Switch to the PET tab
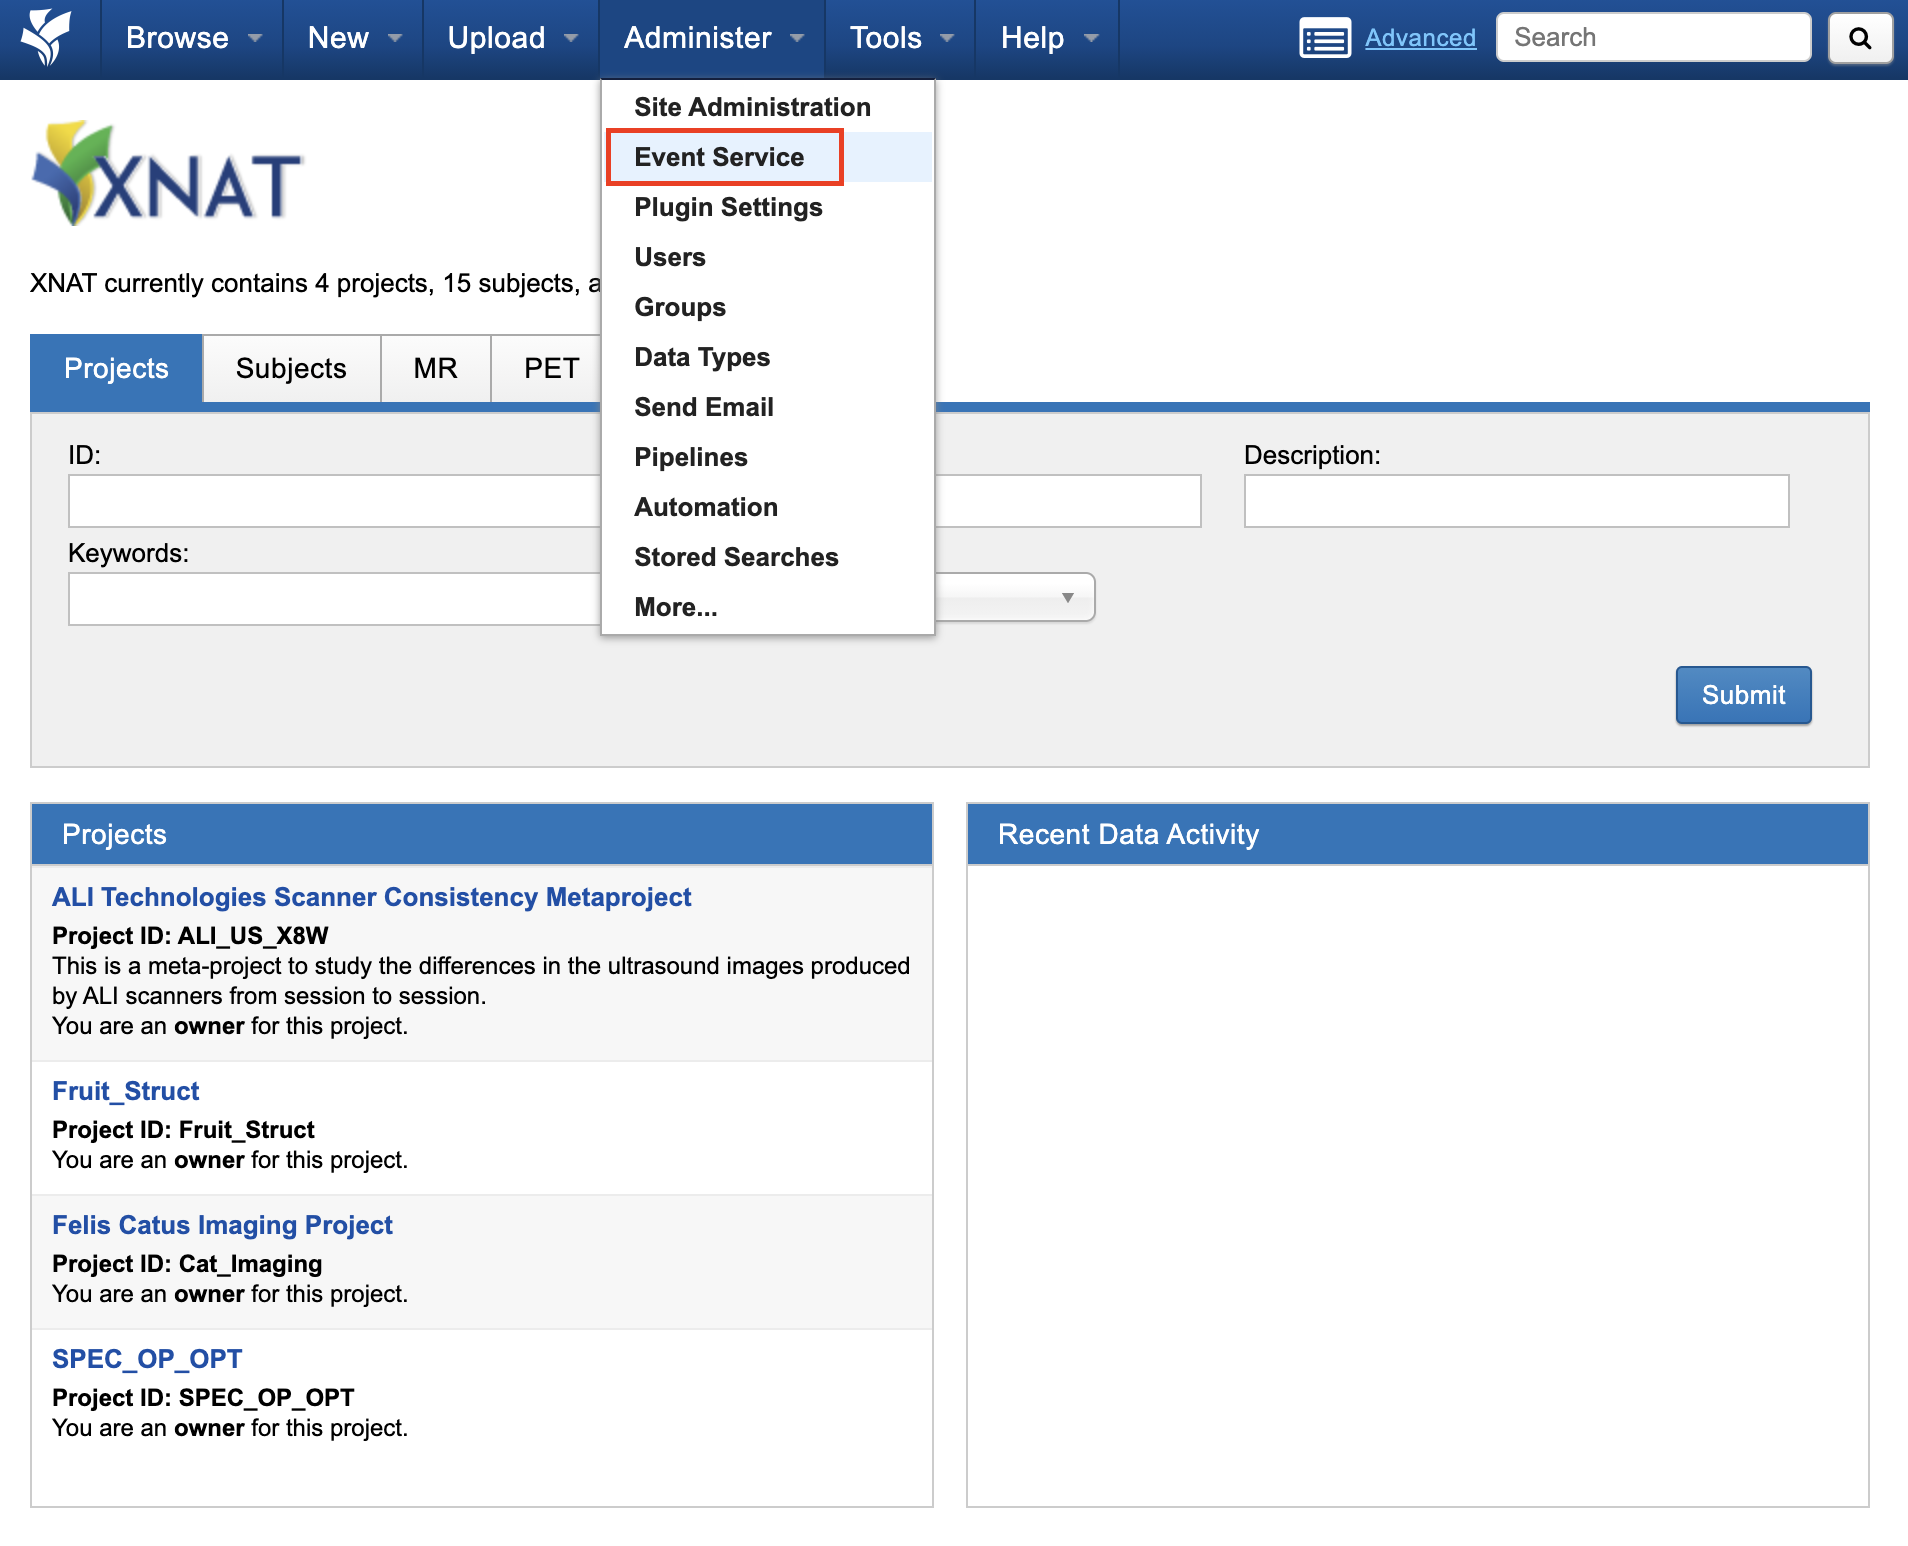The width and height of the screenshot is (1908, 1546). click(x=551, y=368)
